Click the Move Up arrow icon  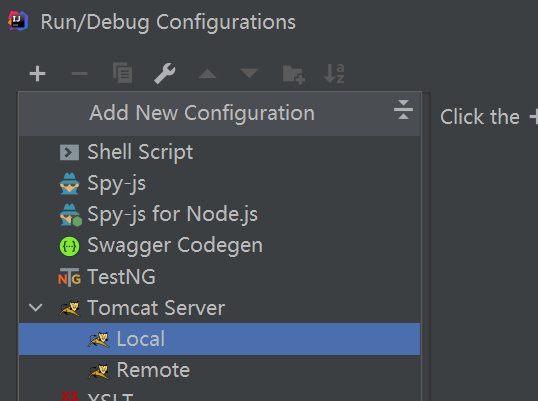click(207, 74)
